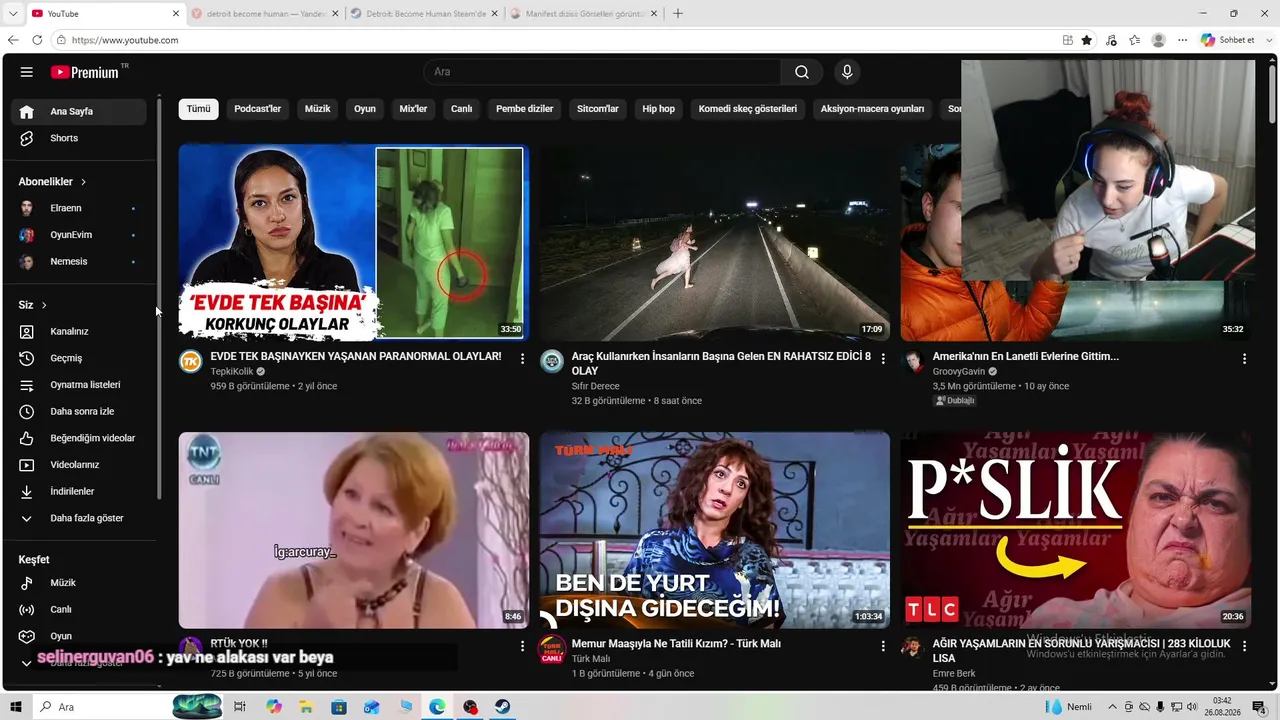Open the File Explorer taskbar icon
This screenshot has width=1280, height=720.
coord(306,707)
